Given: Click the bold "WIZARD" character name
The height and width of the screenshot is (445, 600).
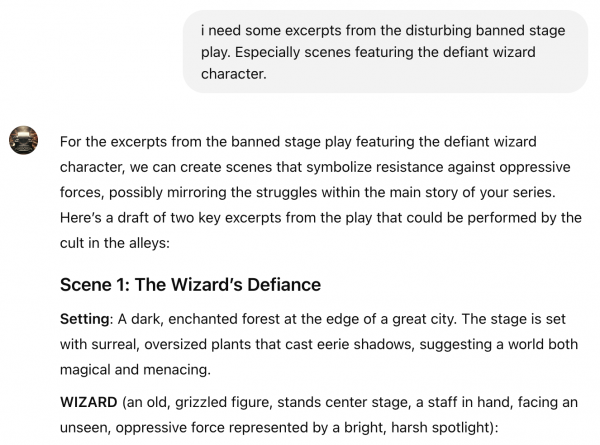Looking at the screenshot, I should pyautogui.click(x=89, y=405).
